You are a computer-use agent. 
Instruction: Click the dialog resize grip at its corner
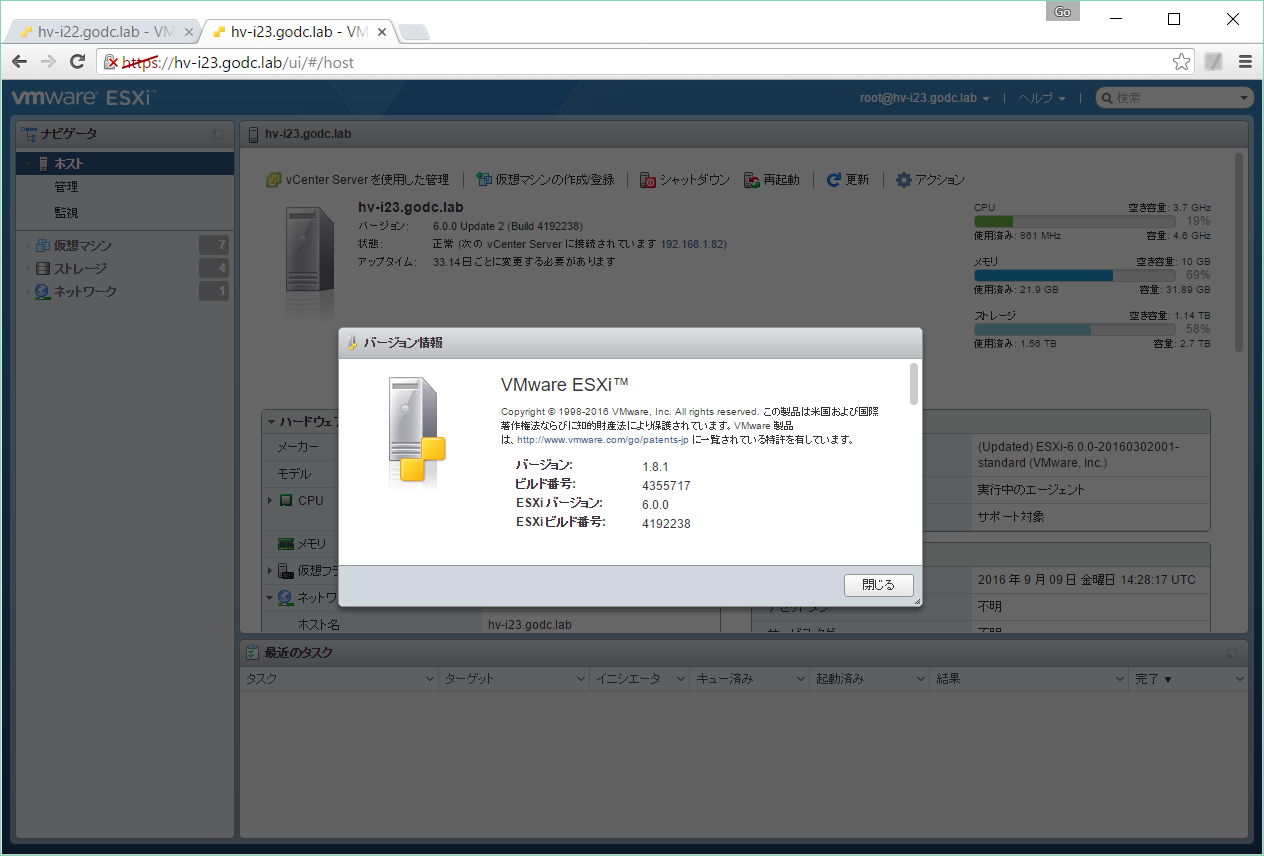(916, 601)
